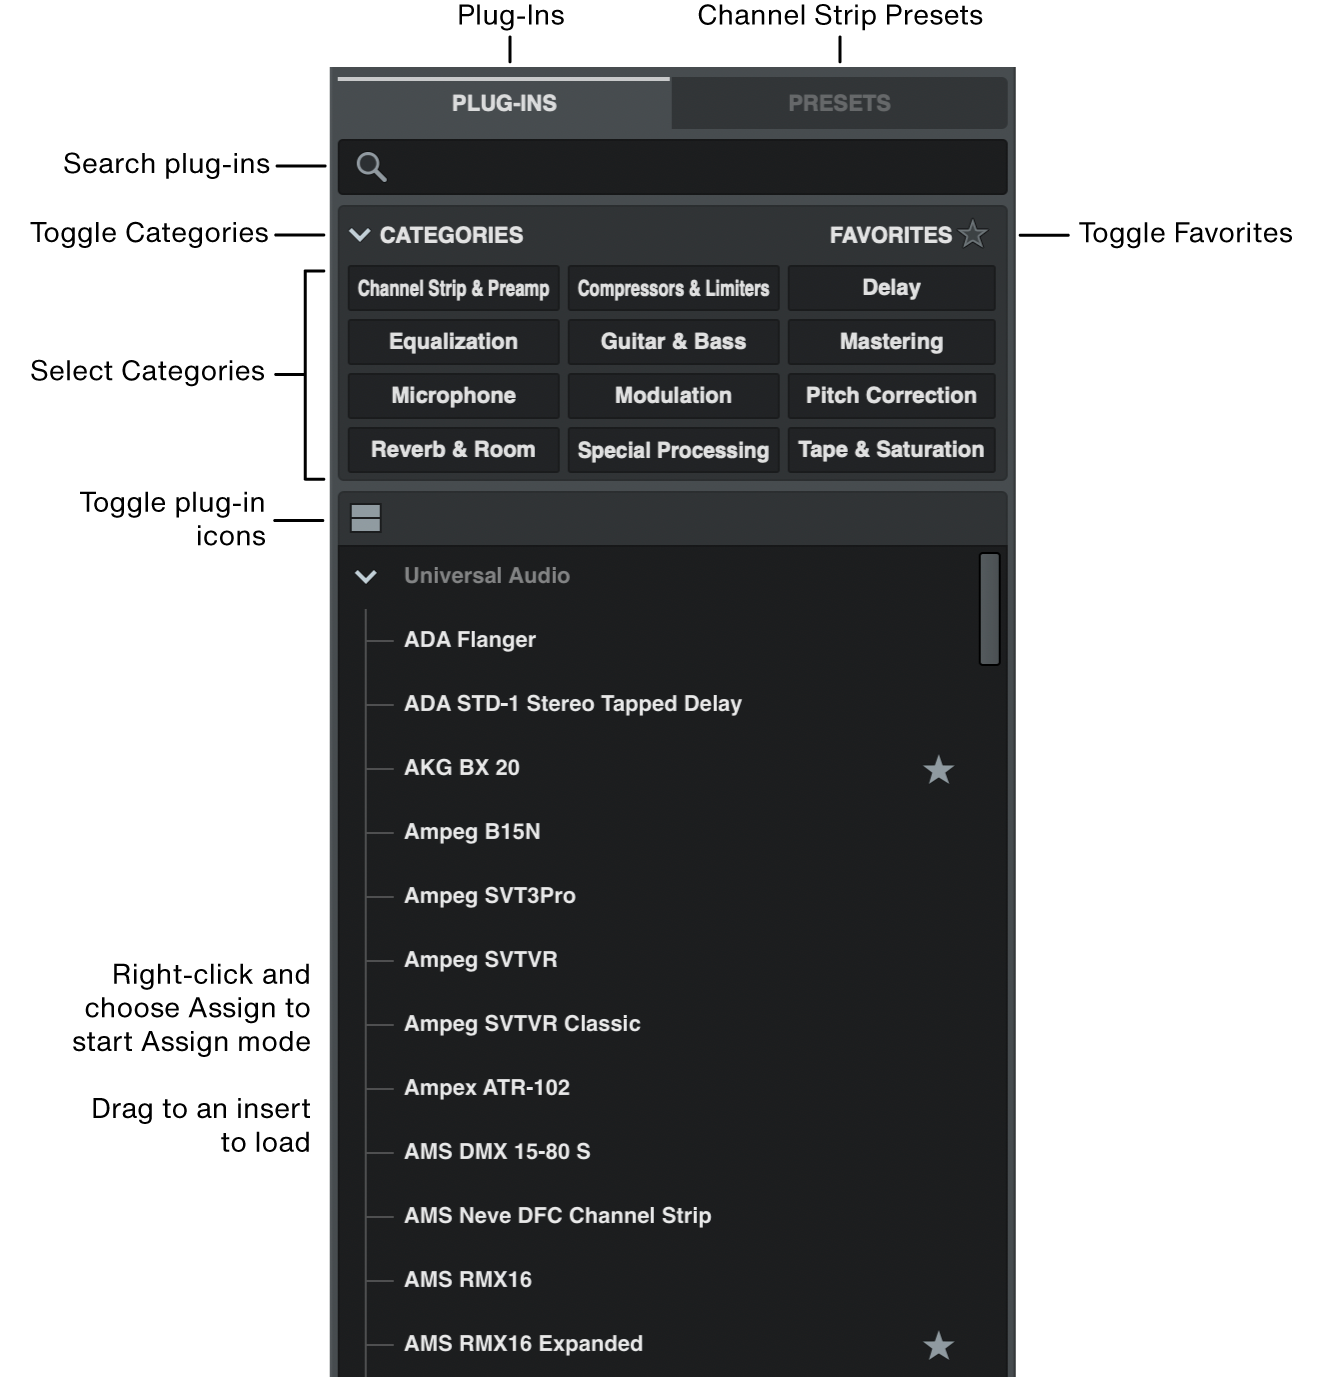Screen dimensions: 1343x1378
Task: Toggle the Favorites star filter
Action: point(973,234)
